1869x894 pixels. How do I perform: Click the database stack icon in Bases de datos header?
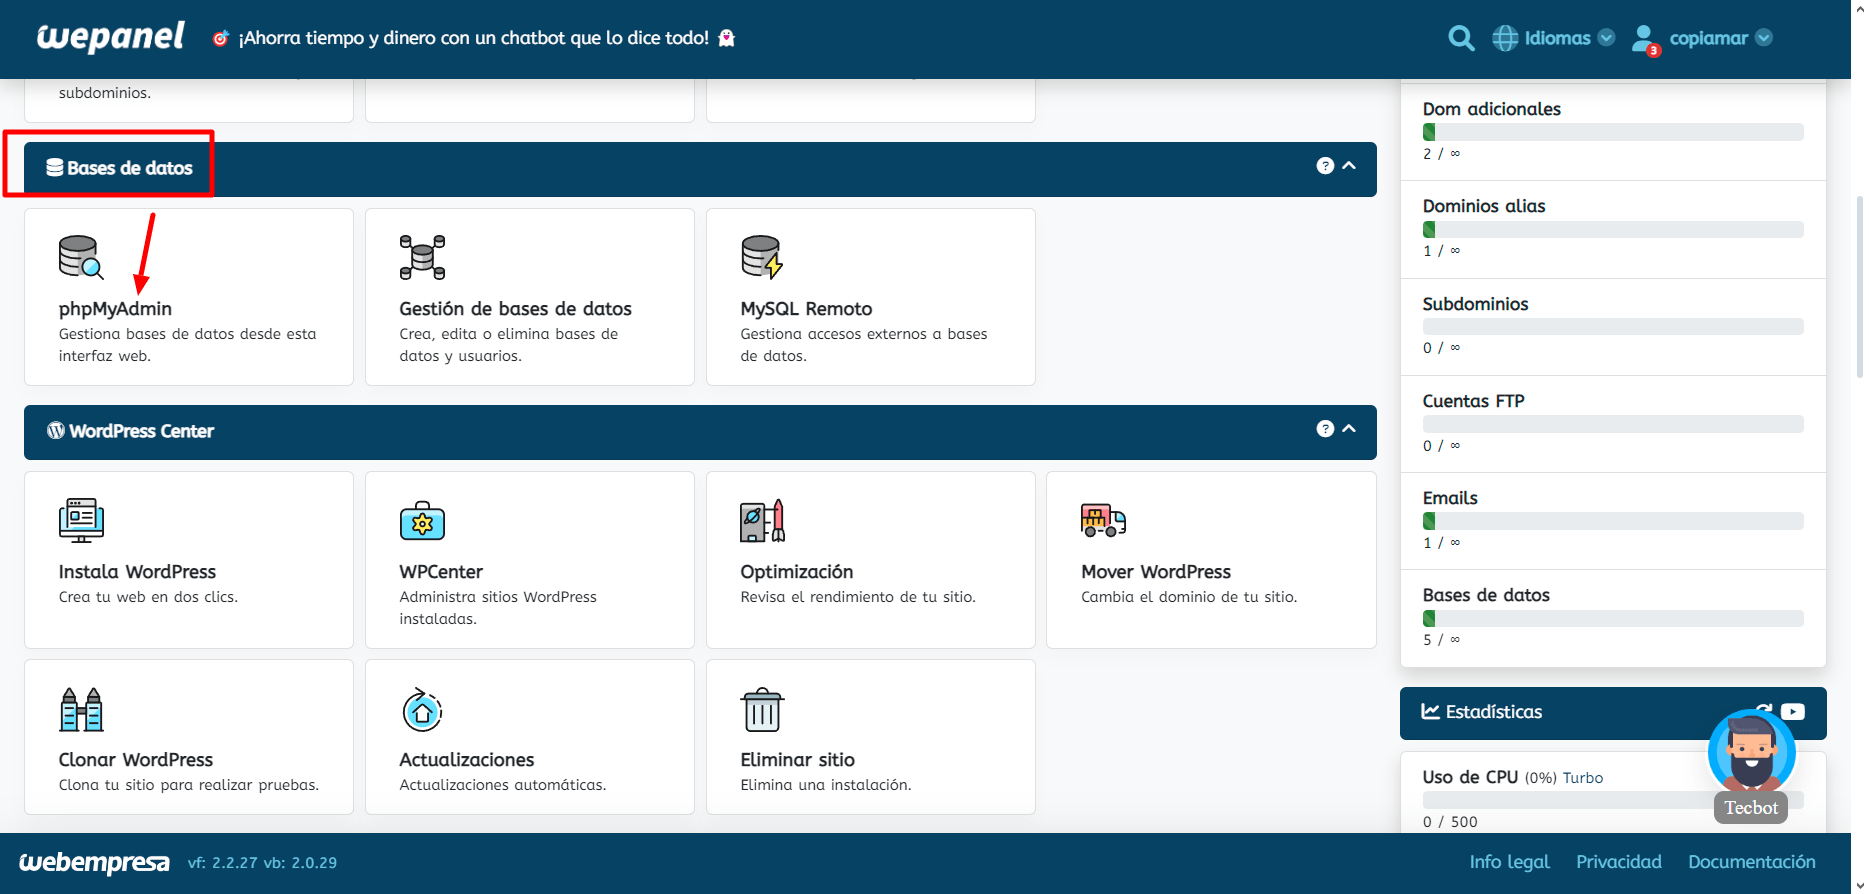tap(55, 167)
